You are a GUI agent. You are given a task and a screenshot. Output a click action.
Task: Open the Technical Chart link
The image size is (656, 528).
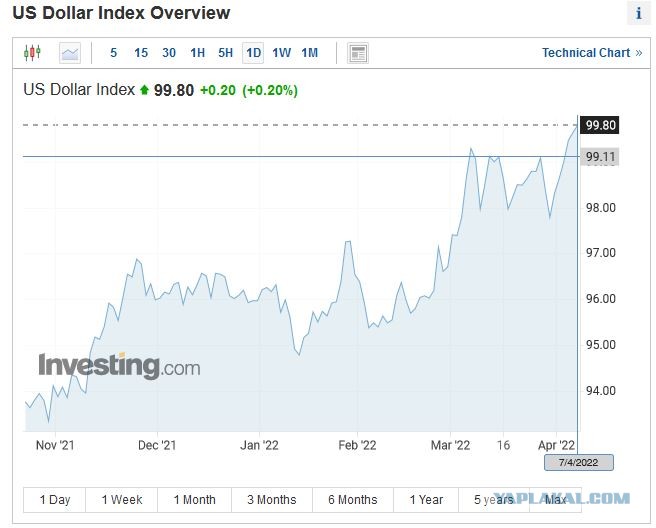coord(592,53)
